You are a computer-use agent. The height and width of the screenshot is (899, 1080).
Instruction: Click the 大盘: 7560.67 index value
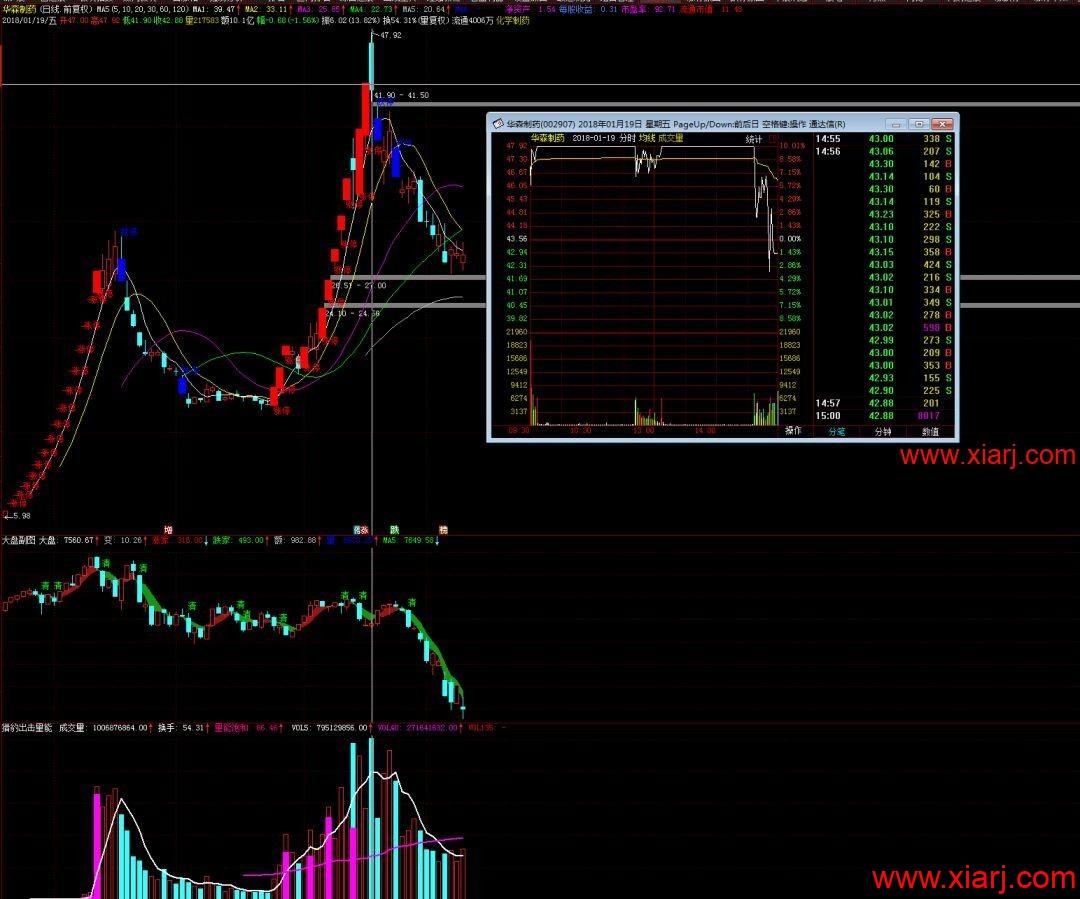point(66,540)
